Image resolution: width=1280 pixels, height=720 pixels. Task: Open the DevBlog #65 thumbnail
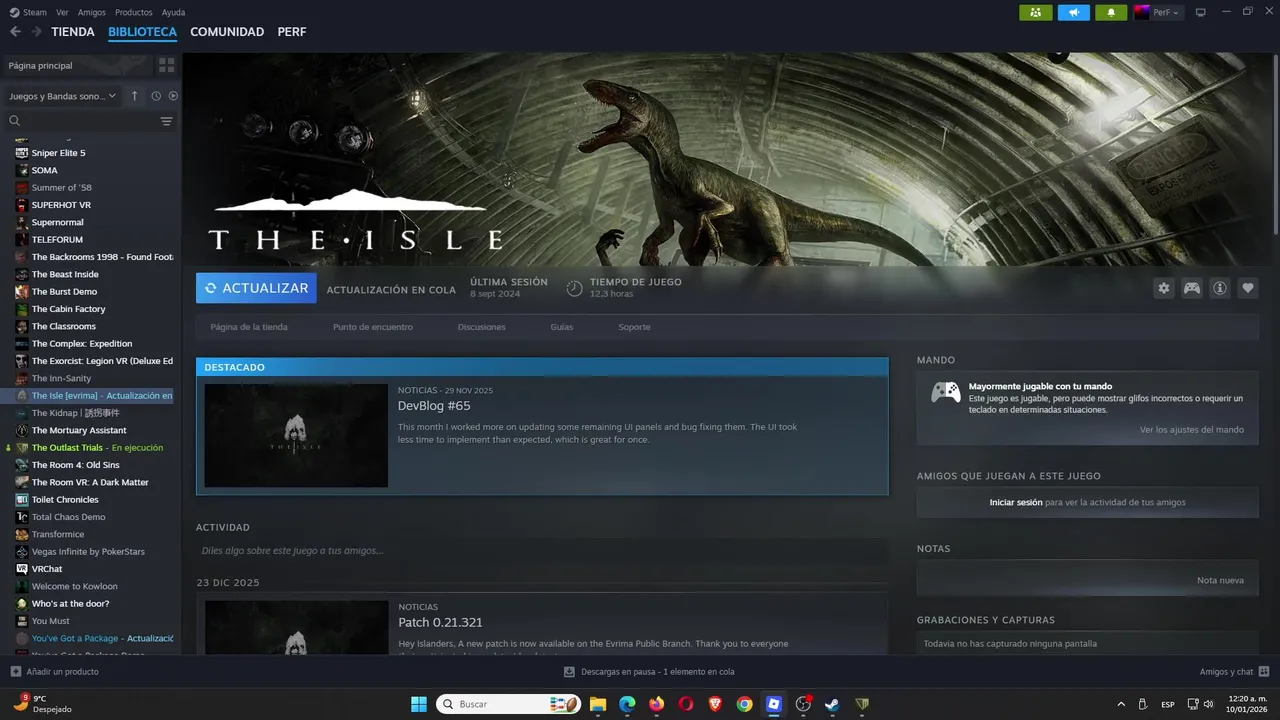pyautogui.click(x=296, y=435)
